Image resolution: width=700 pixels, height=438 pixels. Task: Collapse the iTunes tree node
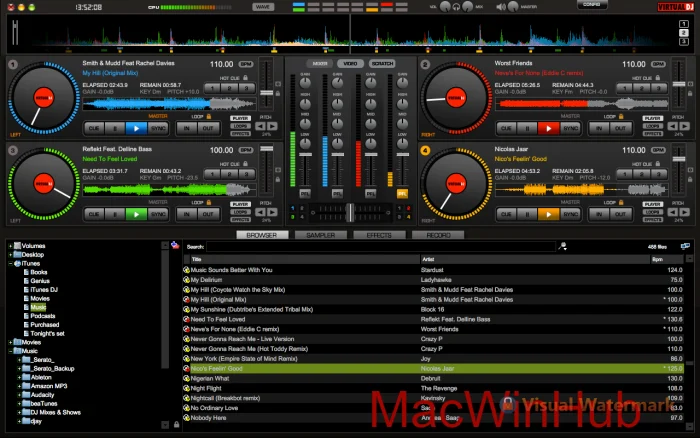[x=10, y=263]
